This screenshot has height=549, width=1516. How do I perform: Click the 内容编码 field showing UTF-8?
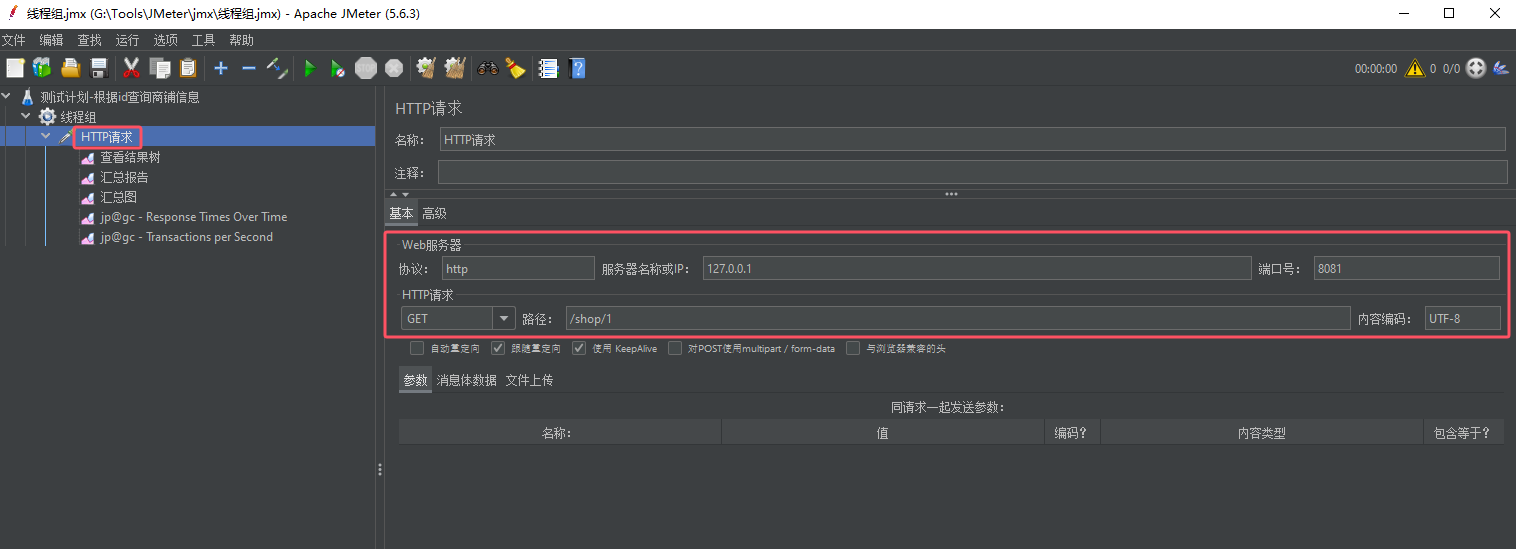pos(1463,318)
